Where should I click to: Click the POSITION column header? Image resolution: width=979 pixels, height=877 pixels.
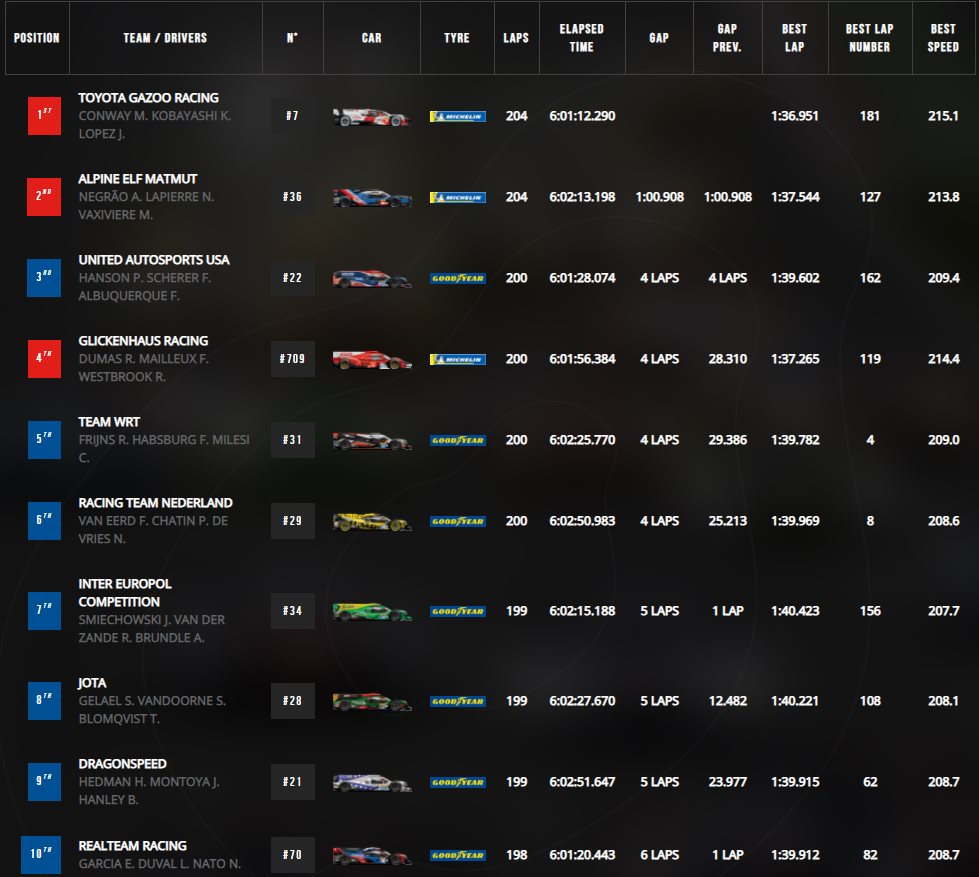tap(37, 38)
